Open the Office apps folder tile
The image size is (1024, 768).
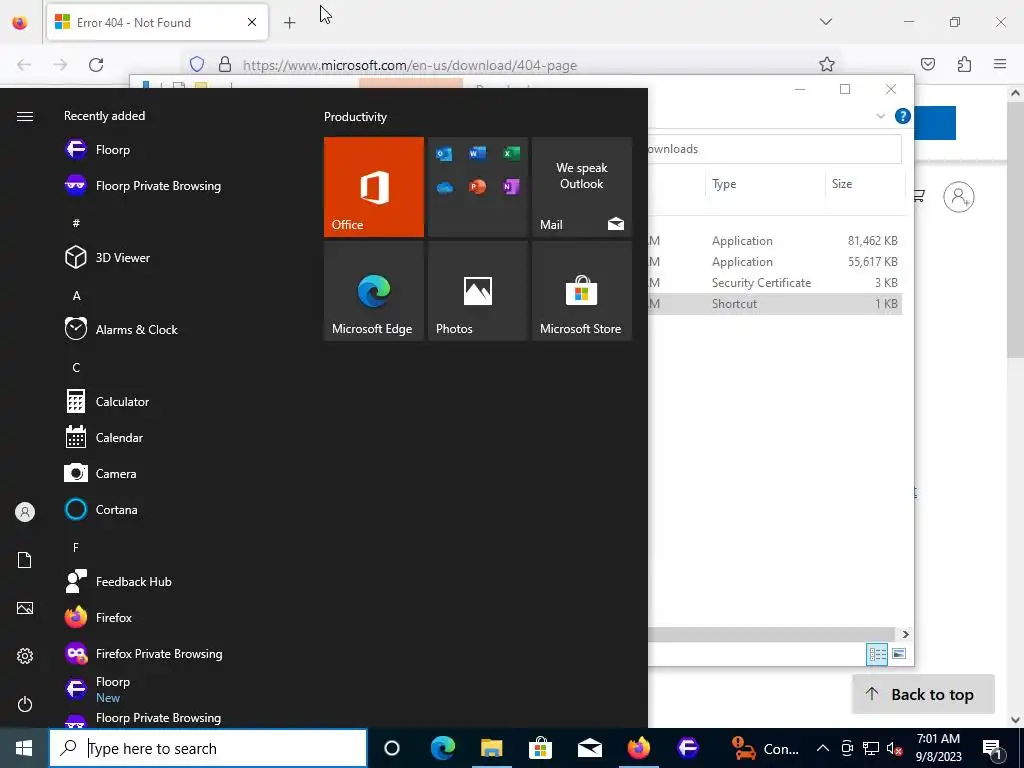478,187
